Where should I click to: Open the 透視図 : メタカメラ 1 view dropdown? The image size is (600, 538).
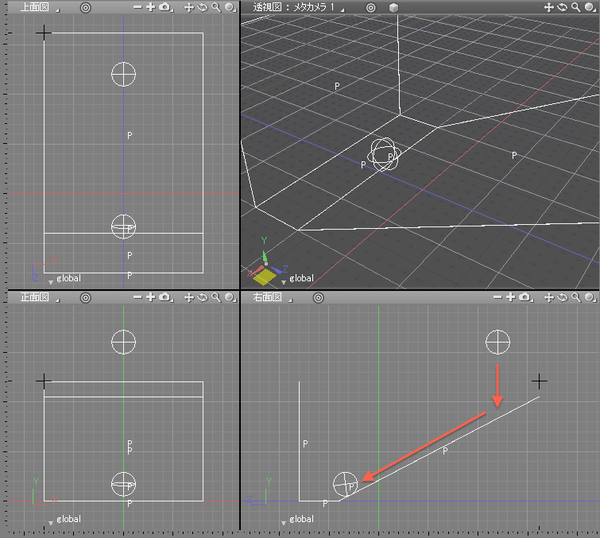(298, 7)
